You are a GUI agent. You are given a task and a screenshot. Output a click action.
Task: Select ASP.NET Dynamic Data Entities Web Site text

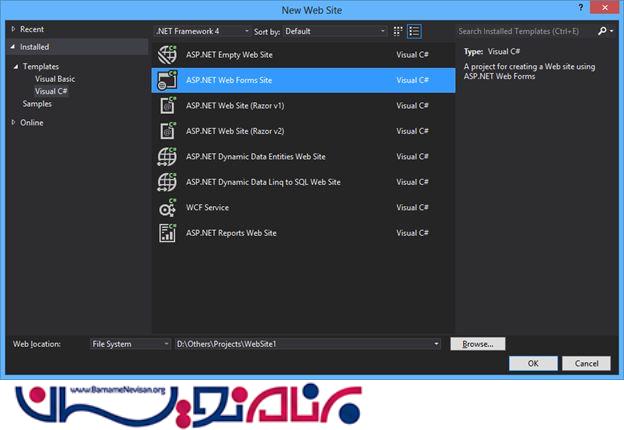[x=255, y=156]
